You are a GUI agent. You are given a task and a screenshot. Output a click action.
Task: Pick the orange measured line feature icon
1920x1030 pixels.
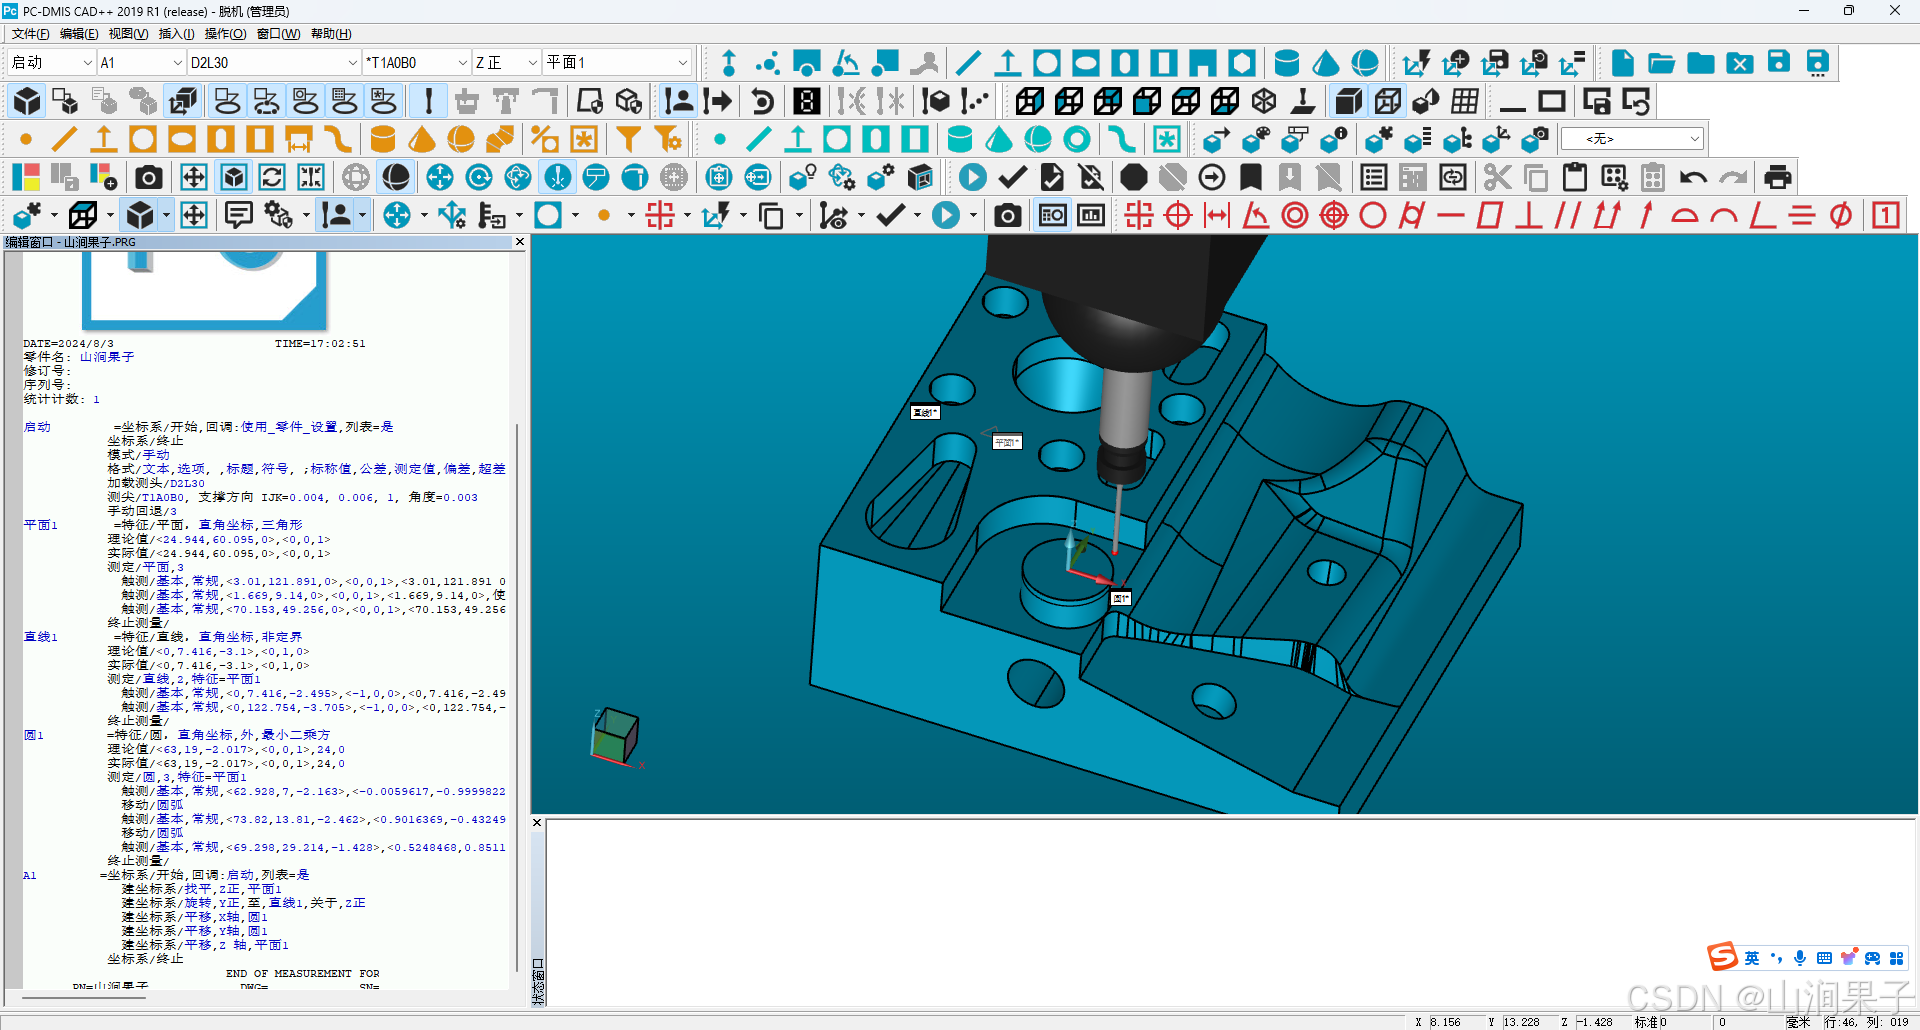(x=65, y=139)
